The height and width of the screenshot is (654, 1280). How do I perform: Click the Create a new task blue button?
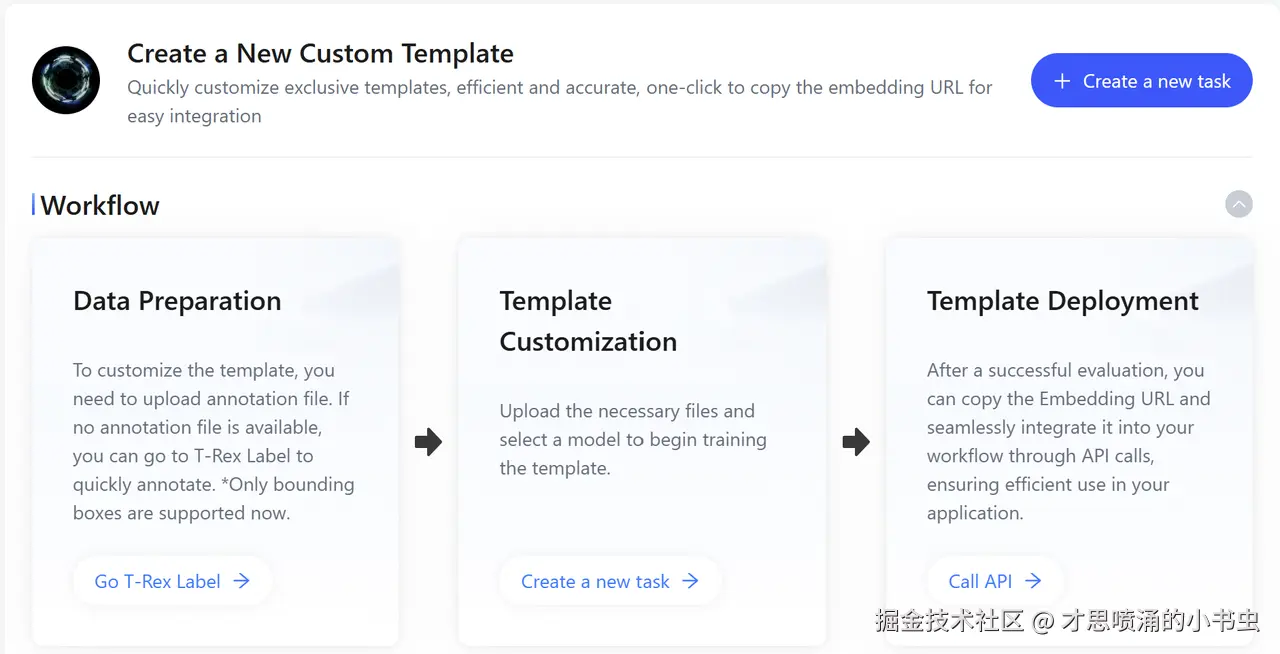(1141, 81)
